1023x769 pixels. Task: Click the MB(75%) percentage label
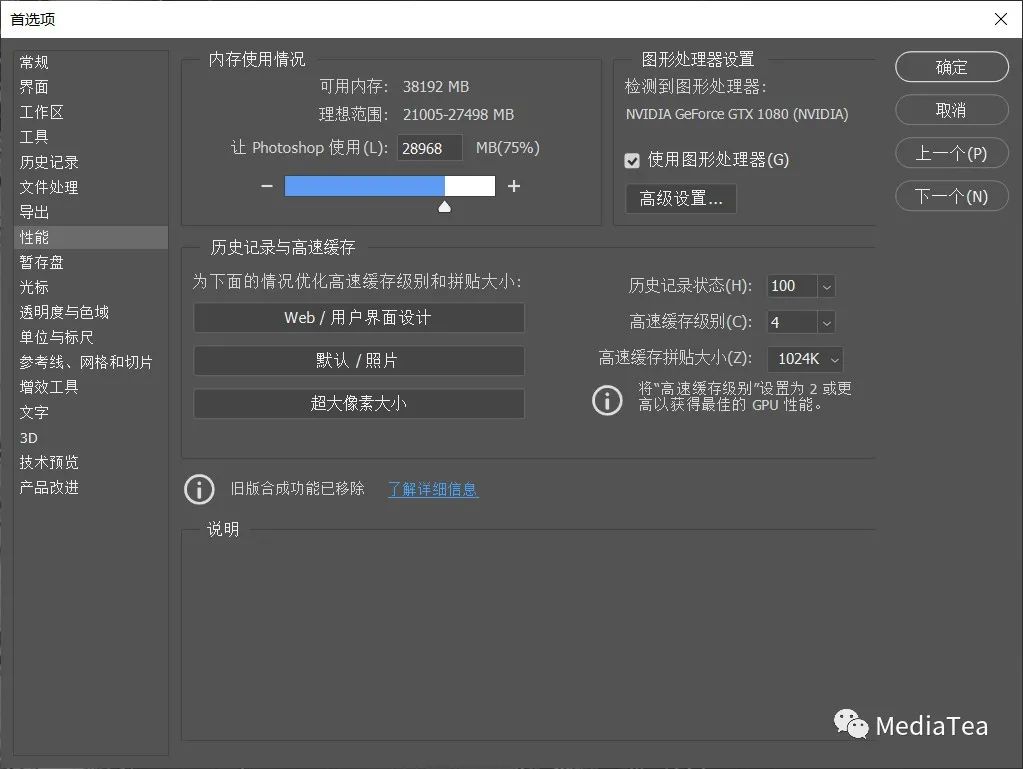508,148
